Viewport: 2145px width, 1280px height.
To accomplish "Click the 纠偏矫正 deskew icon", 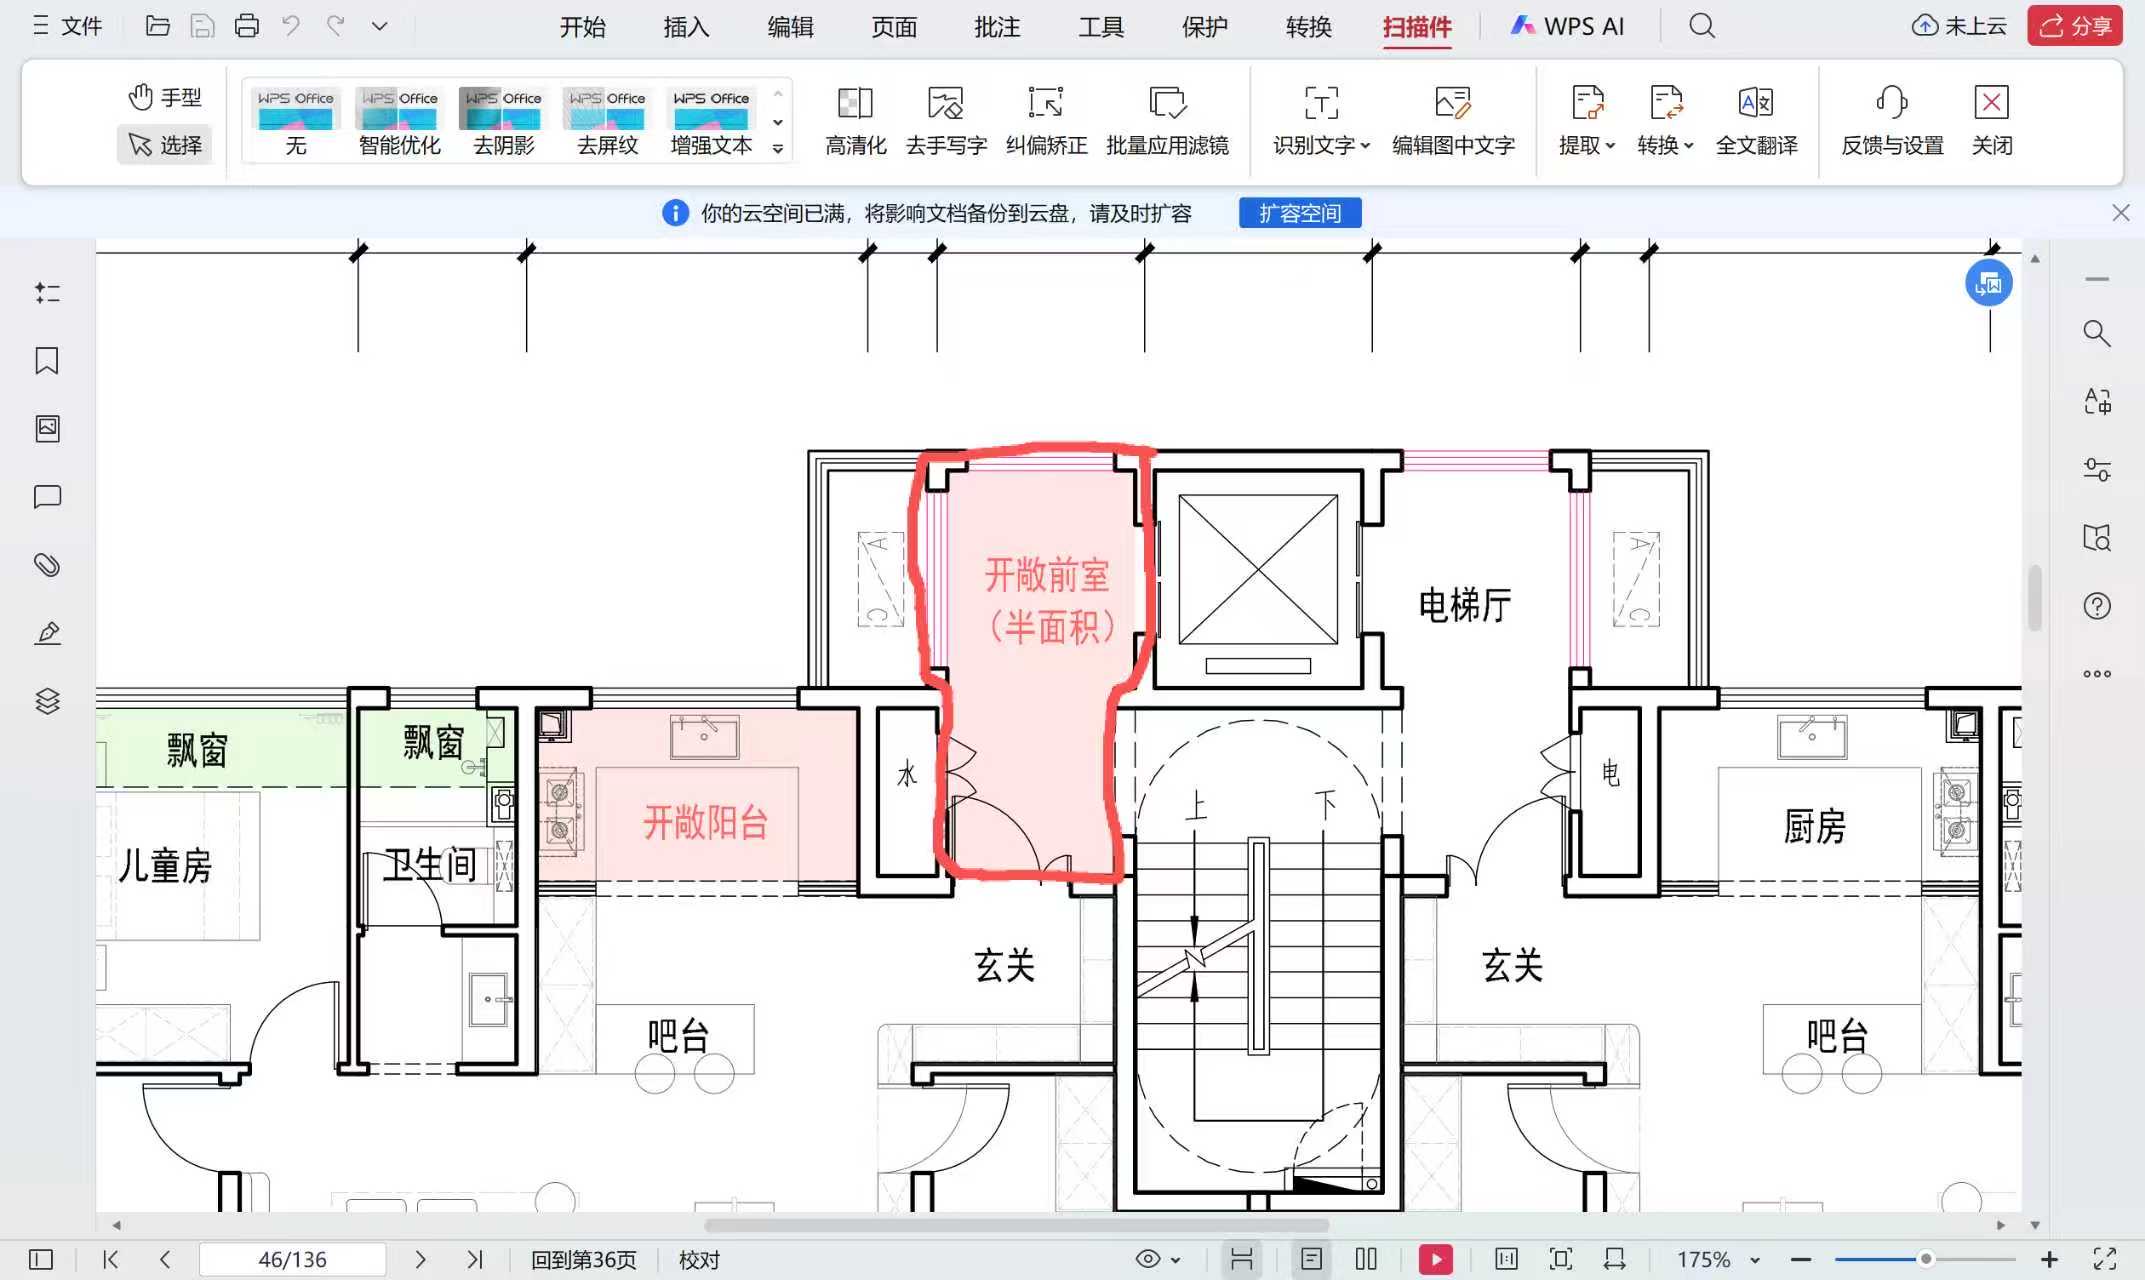I will point(1046,103).
